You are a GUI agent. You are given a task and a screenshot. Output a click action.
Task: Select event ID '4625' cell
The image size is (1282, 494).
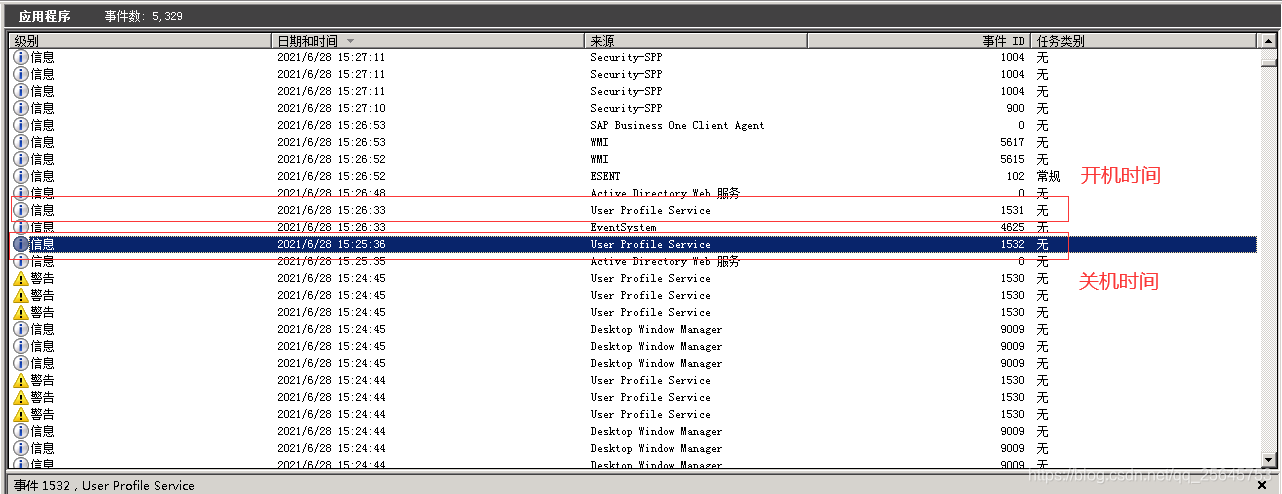pyautogui.click(x=1012, y=227)
